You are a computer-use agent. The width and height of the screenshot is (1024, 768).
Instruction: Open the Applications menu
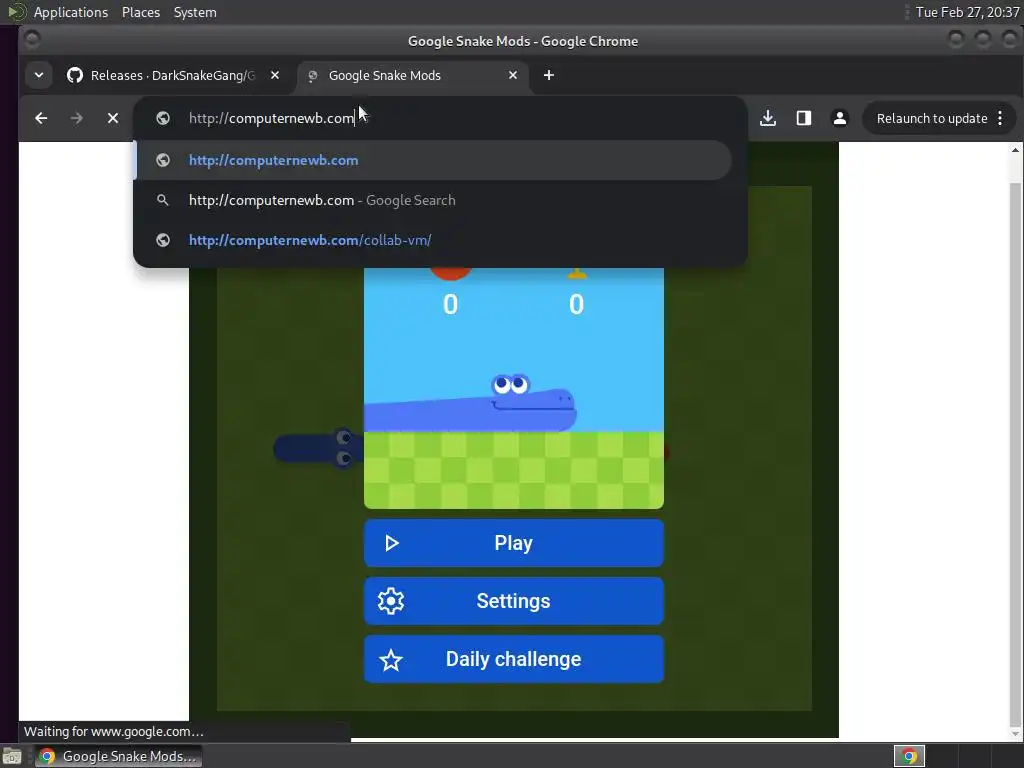coord(71,12)
